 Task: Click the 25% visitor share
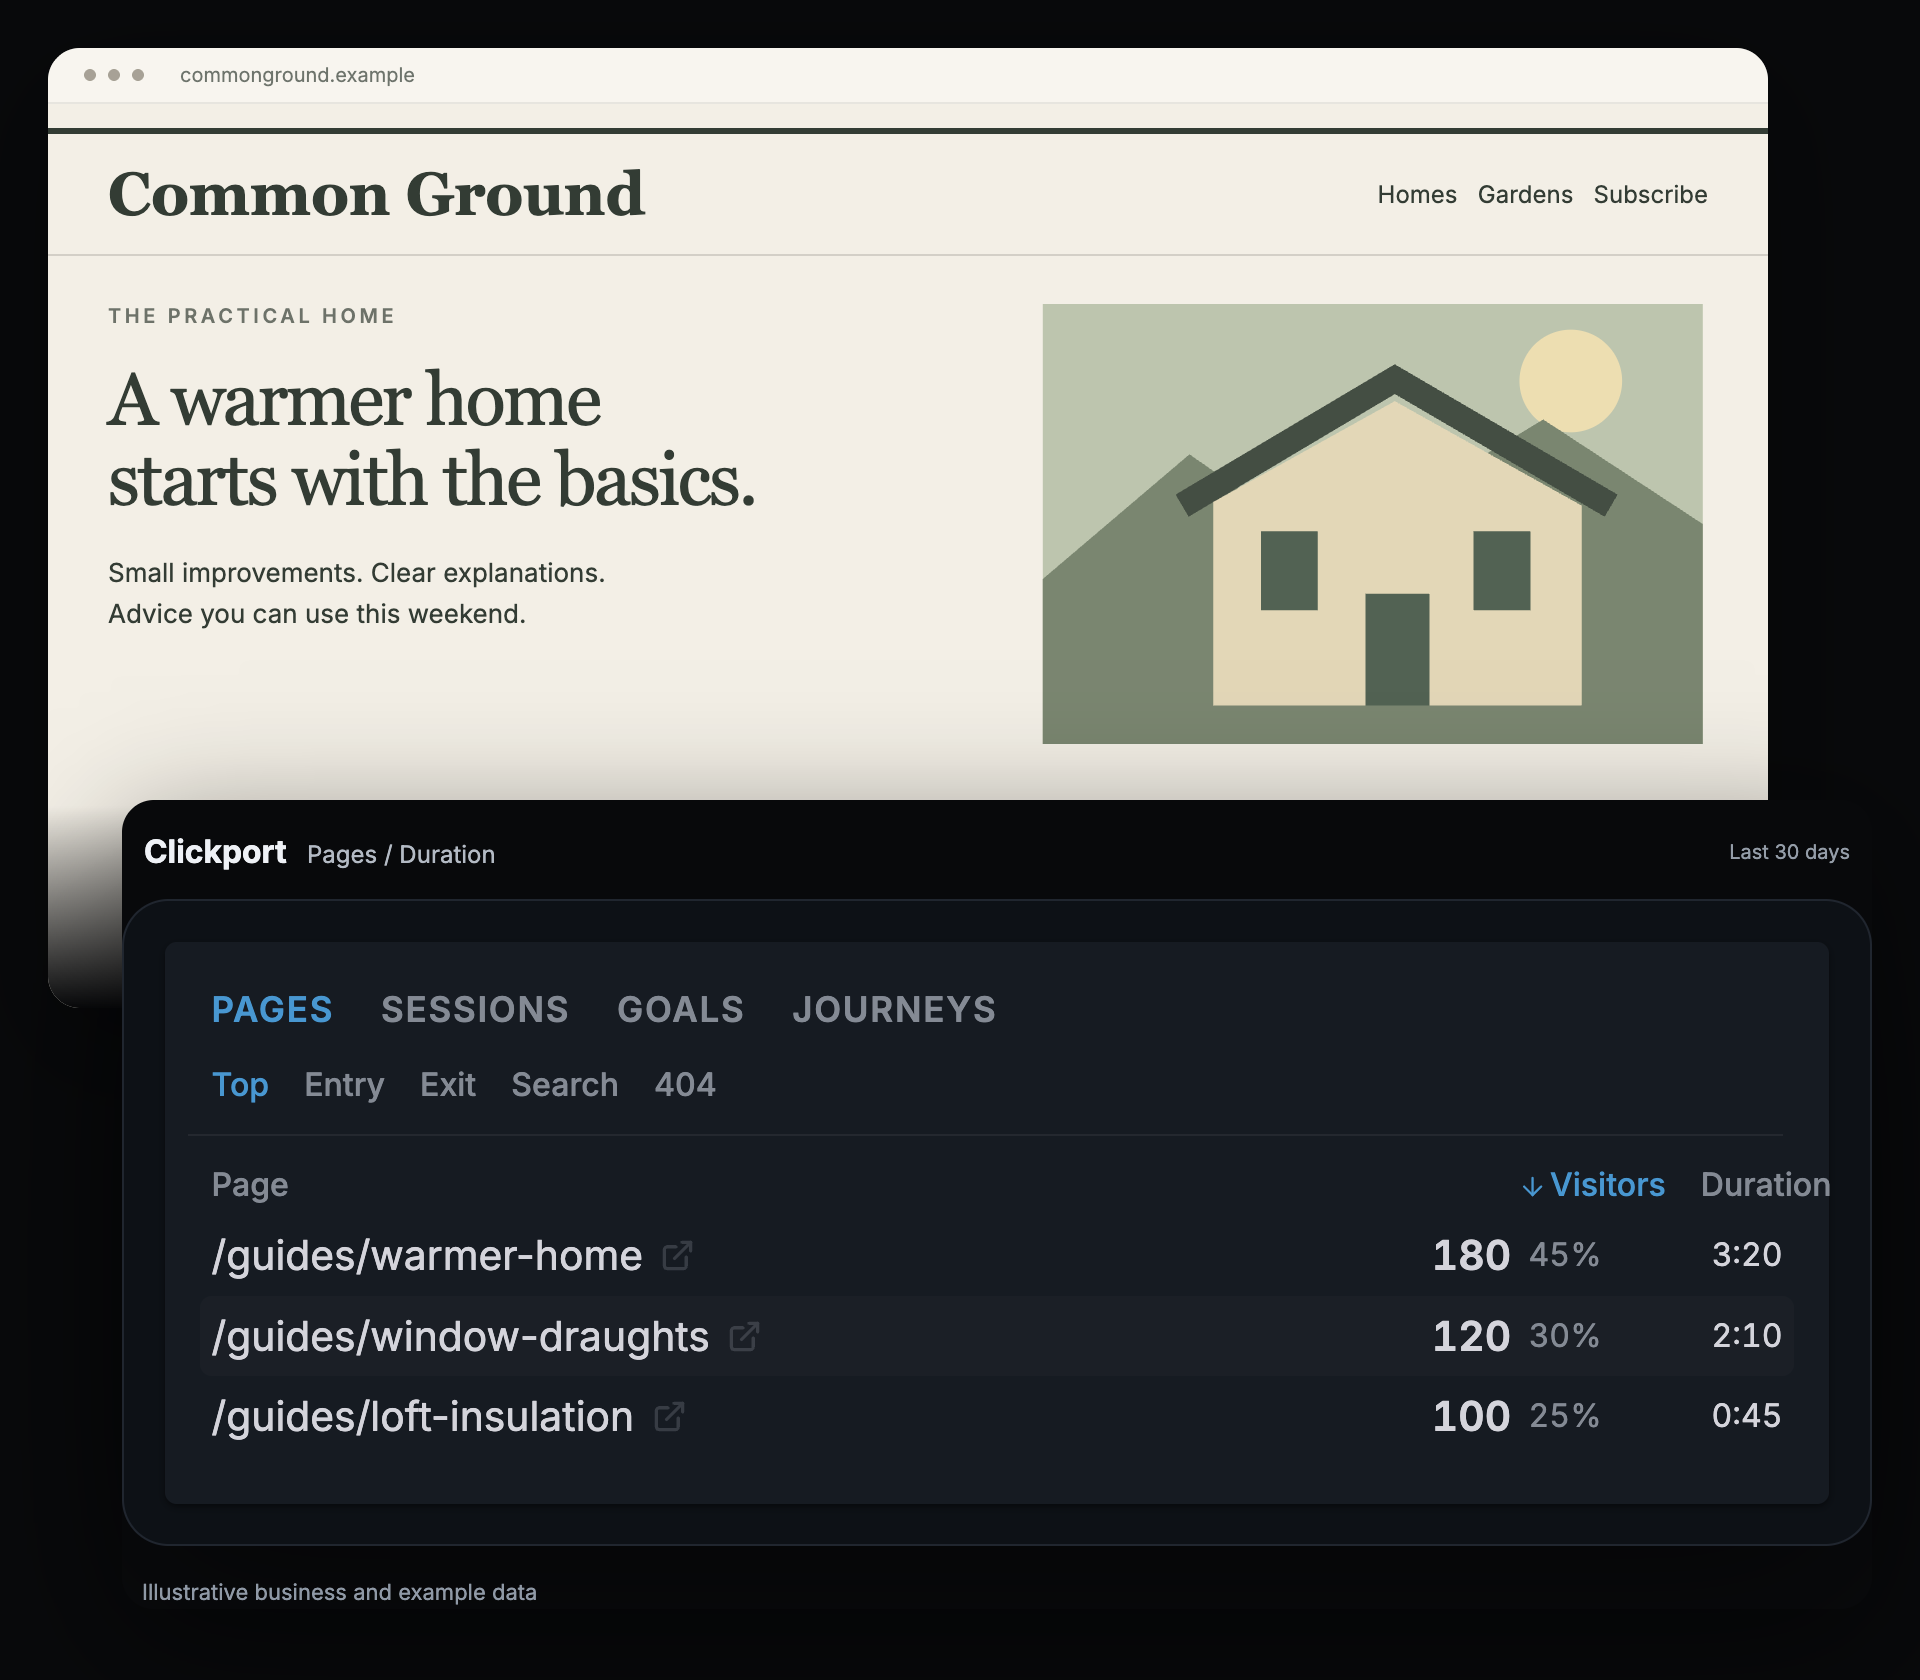pyautogui.click(x=1564, y=1416)
